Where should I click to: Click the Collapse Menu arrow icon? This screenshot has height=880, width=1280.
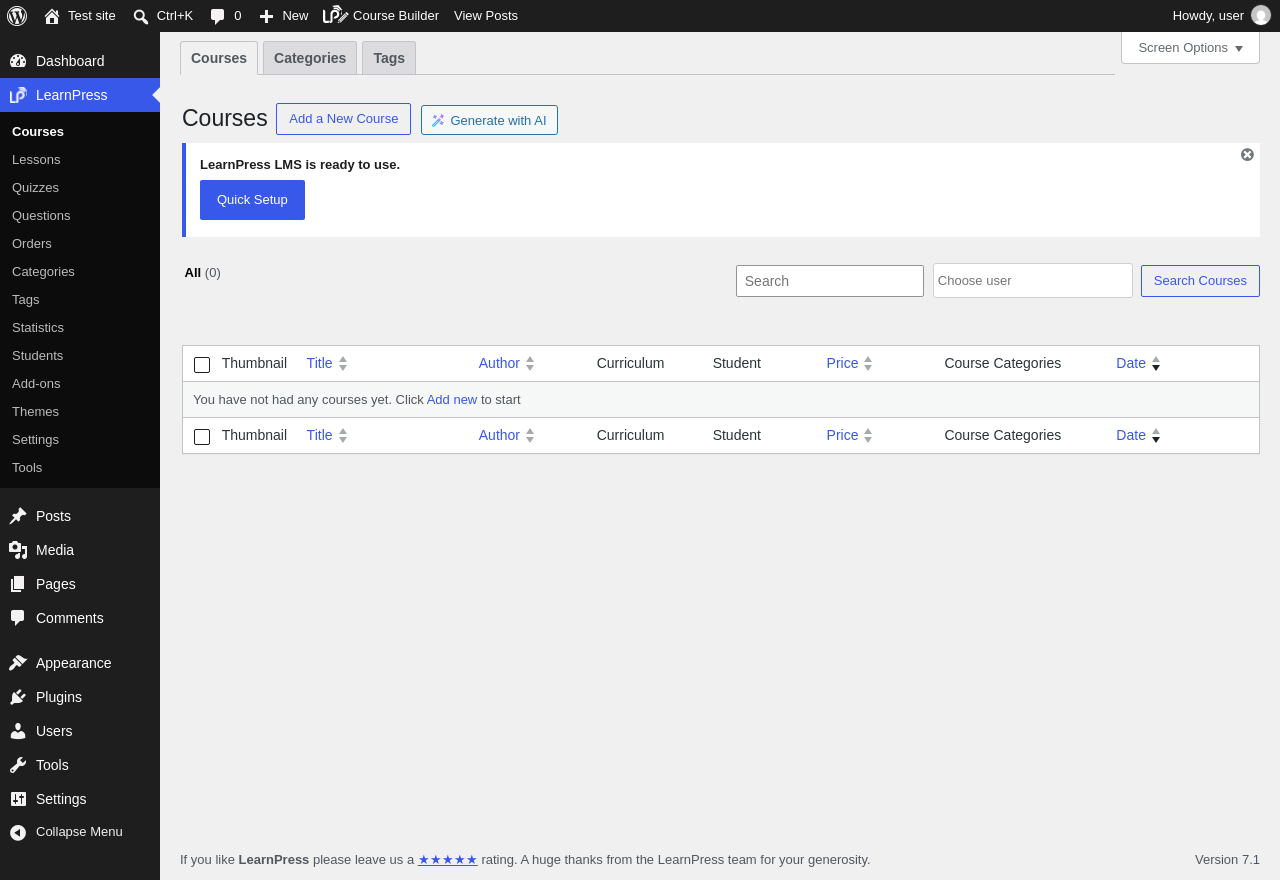pos(18,832)
